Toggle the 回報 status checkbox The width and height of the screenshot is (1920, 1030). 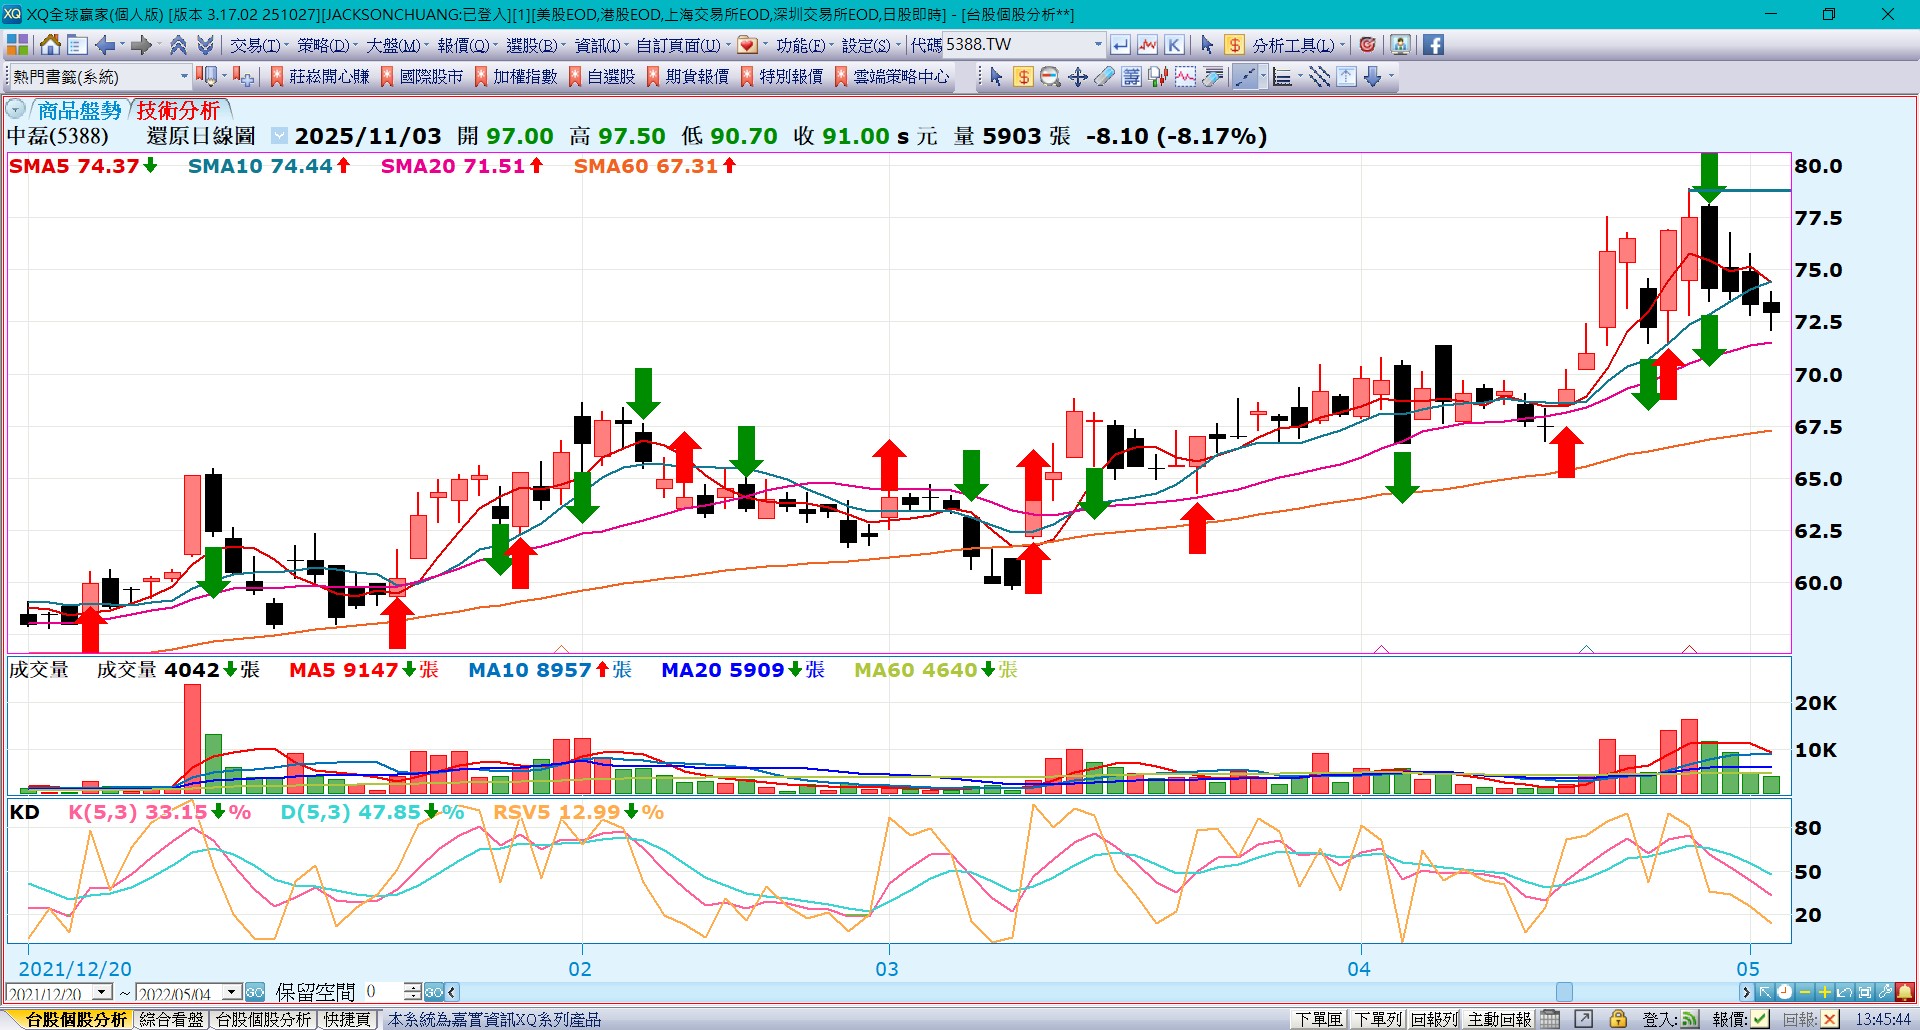pyautogui.click(x=1829, y=1019)
